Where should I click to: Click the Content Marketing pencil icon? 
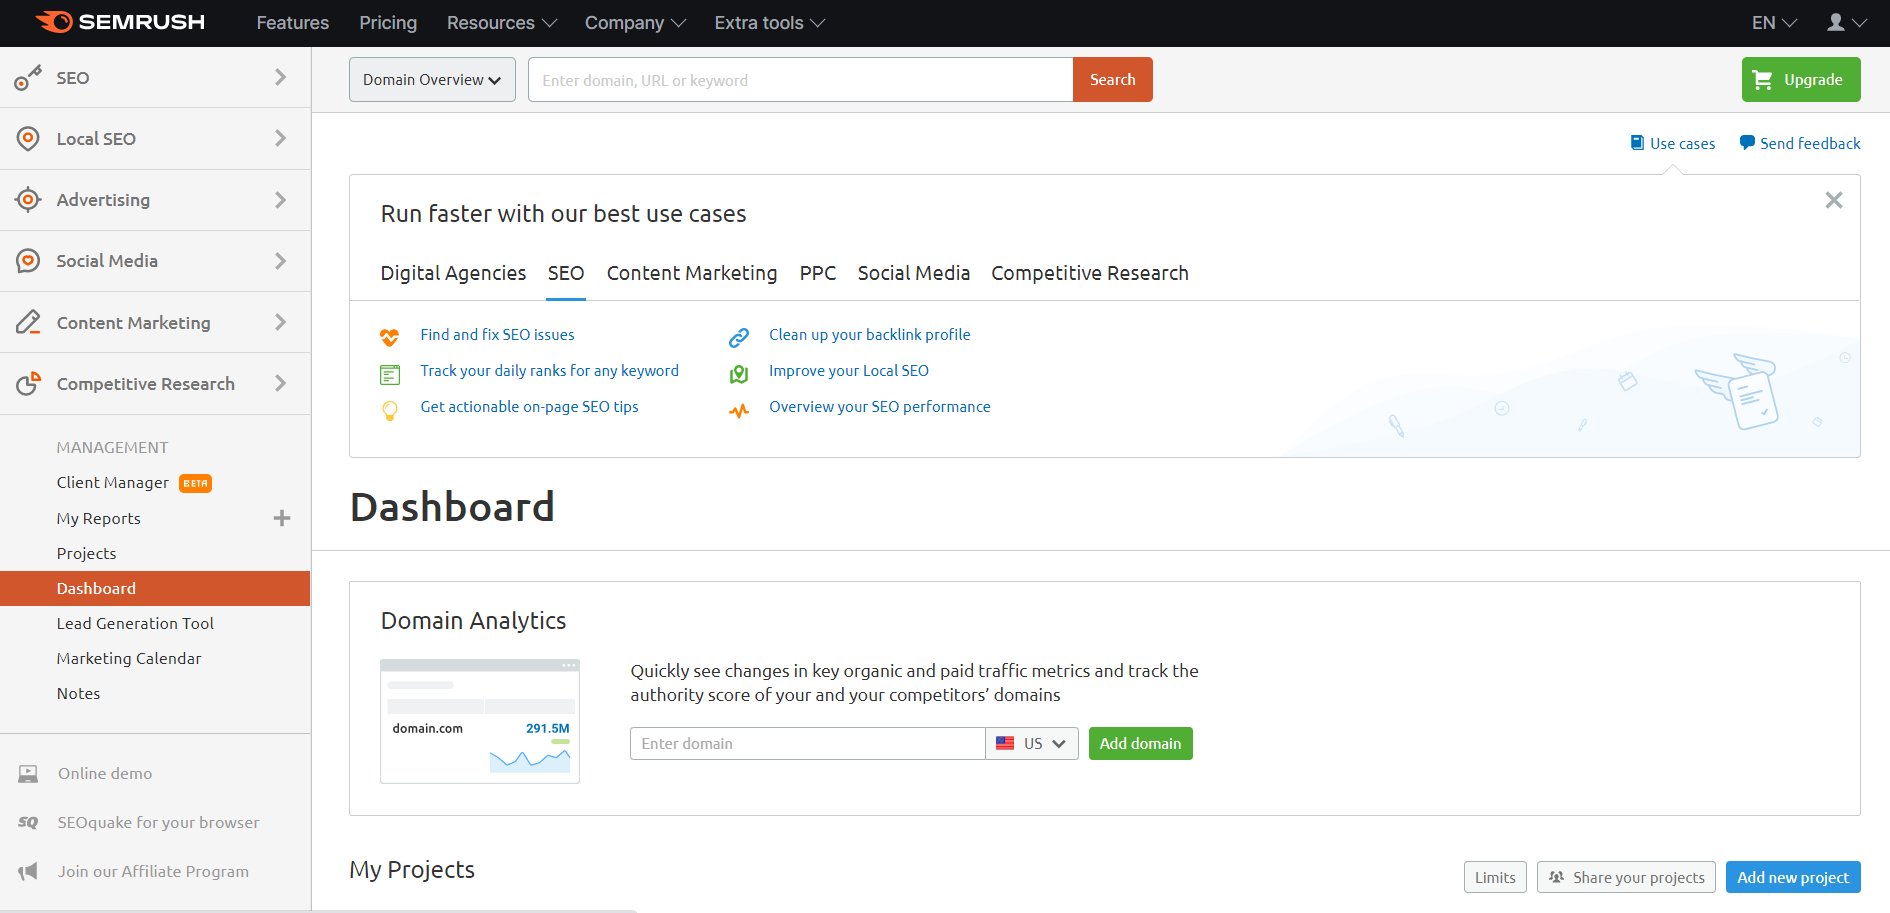click(28, 322)
